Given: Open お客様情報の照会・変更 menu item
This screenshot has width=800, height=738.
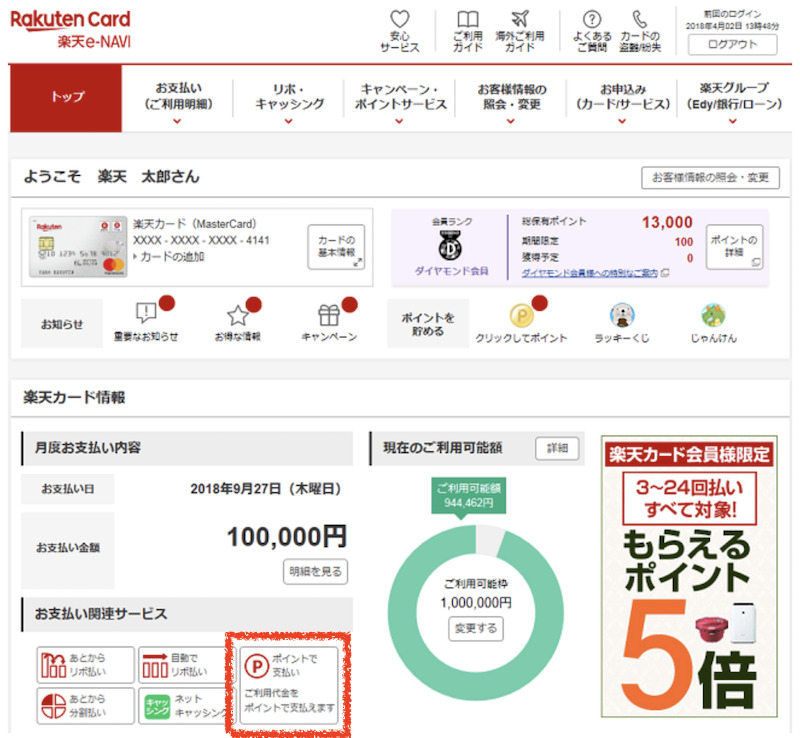Looking at the screenshot, I should coord(512,96).
